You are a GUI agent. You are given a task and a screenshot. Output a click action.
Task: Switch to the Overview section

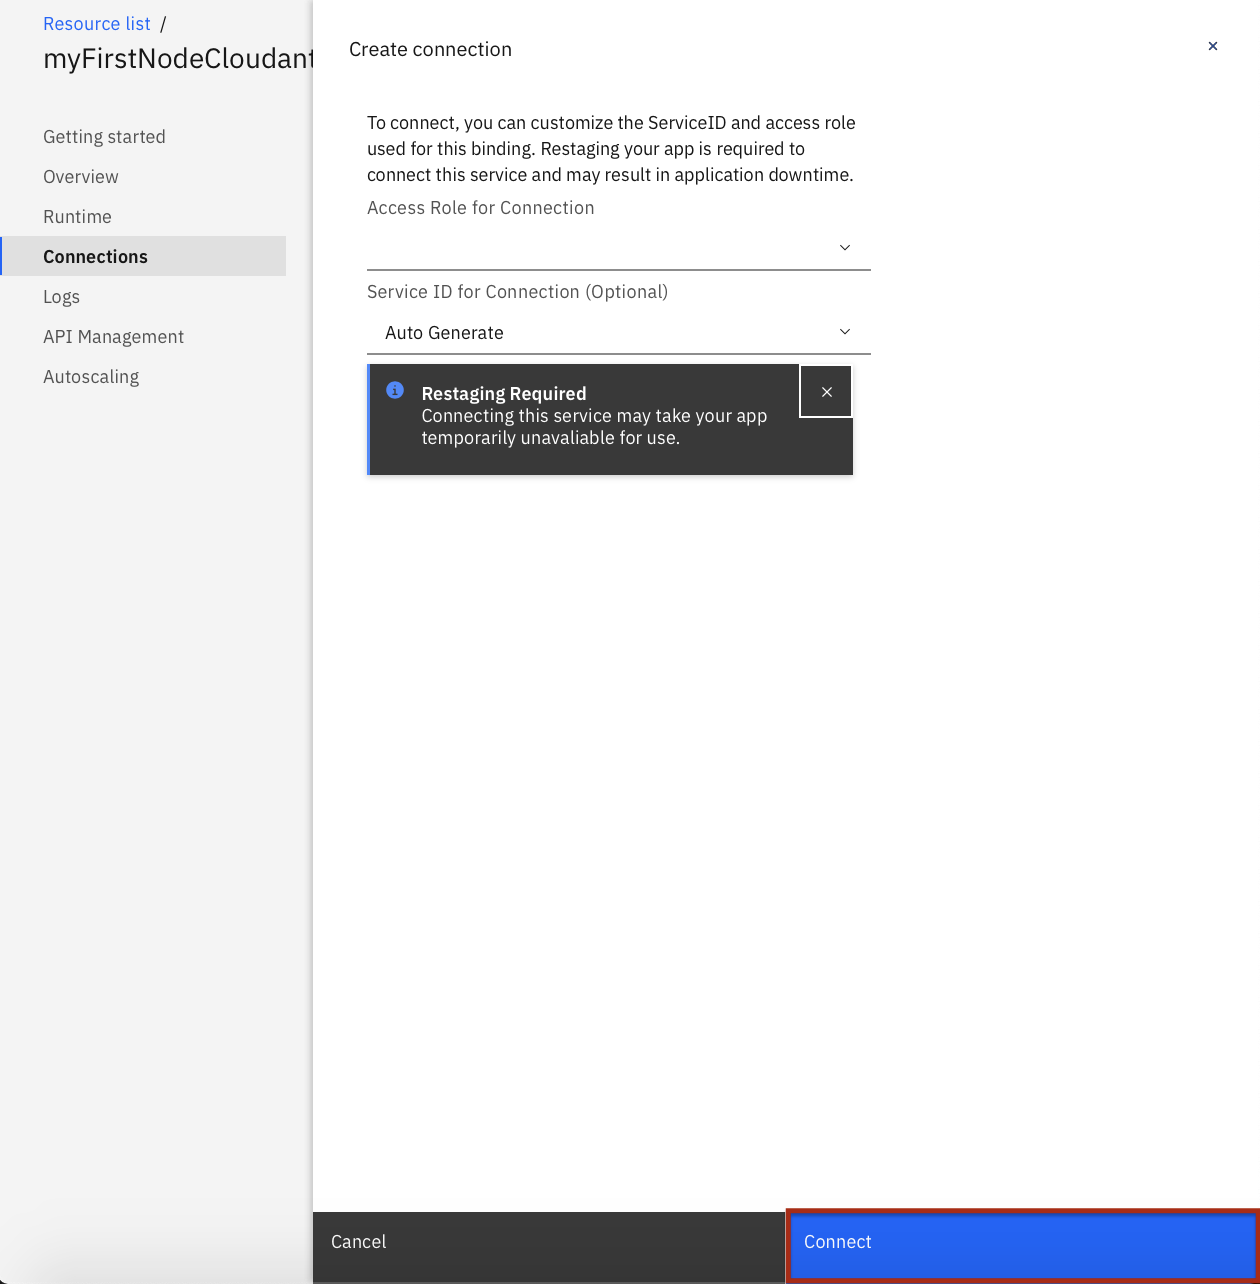coord(81,177)
